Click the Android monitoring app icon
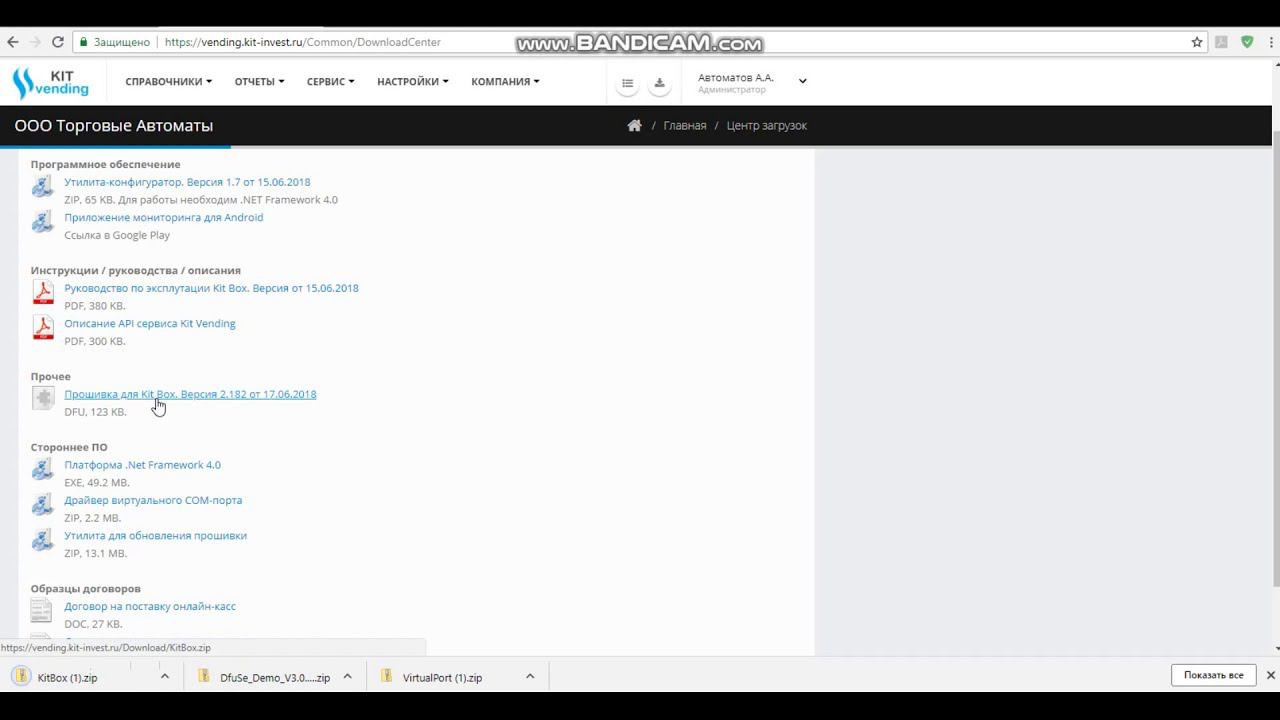The height and width of the screenshot is (720, 1280). pos(42,222)
